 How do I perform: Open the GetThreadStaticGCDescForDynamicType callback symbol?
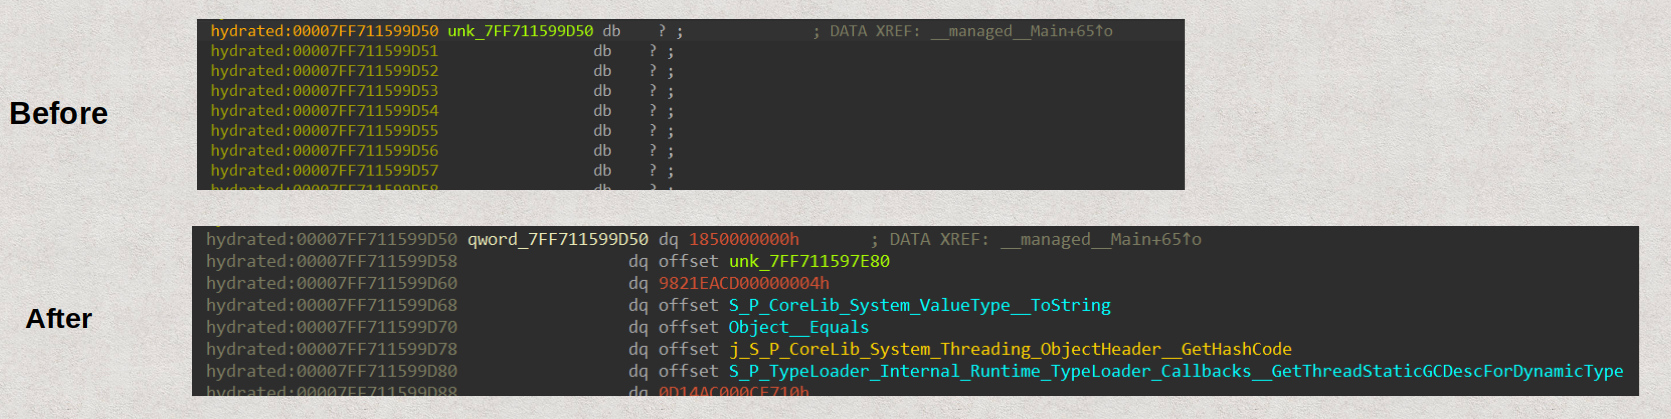1175,372
